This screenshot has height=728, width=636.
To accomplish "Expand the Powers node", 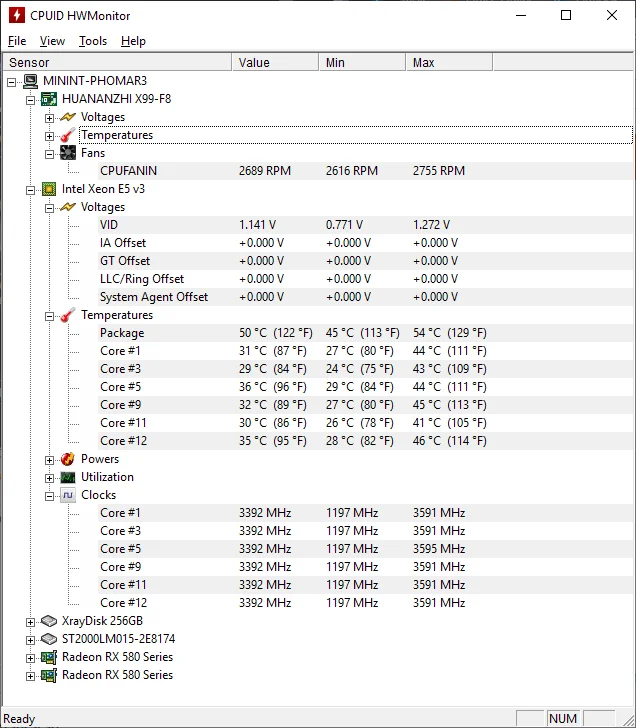I will pos(49,460).
